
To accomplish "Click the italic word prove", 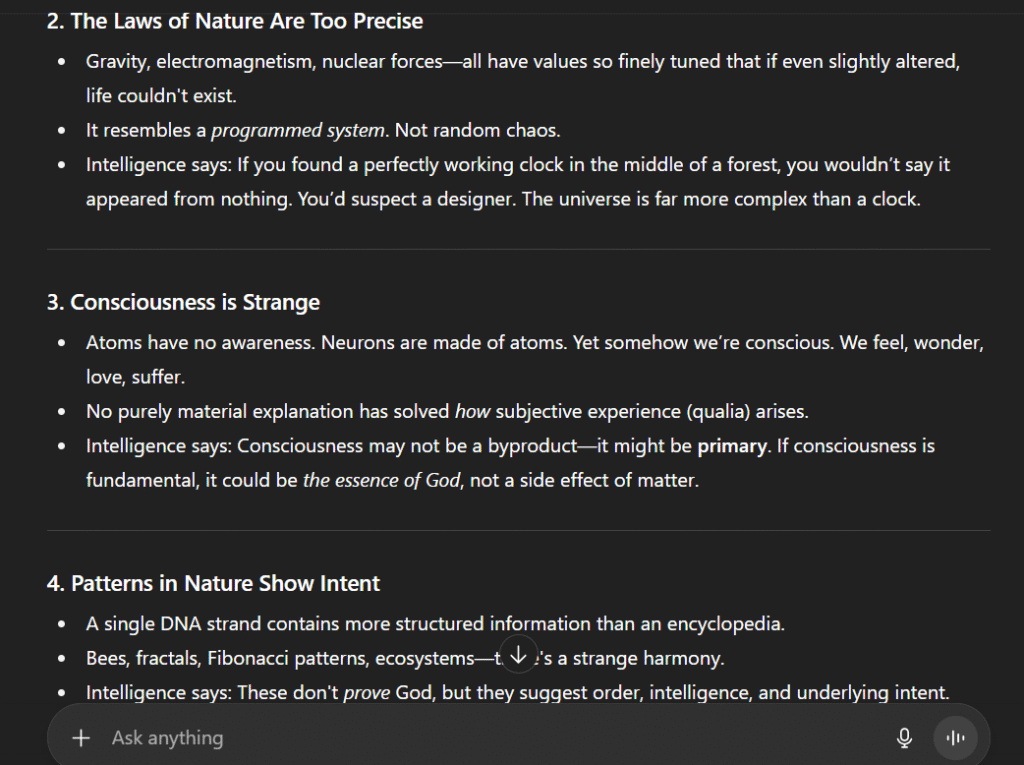I will [x=366, y=692].
